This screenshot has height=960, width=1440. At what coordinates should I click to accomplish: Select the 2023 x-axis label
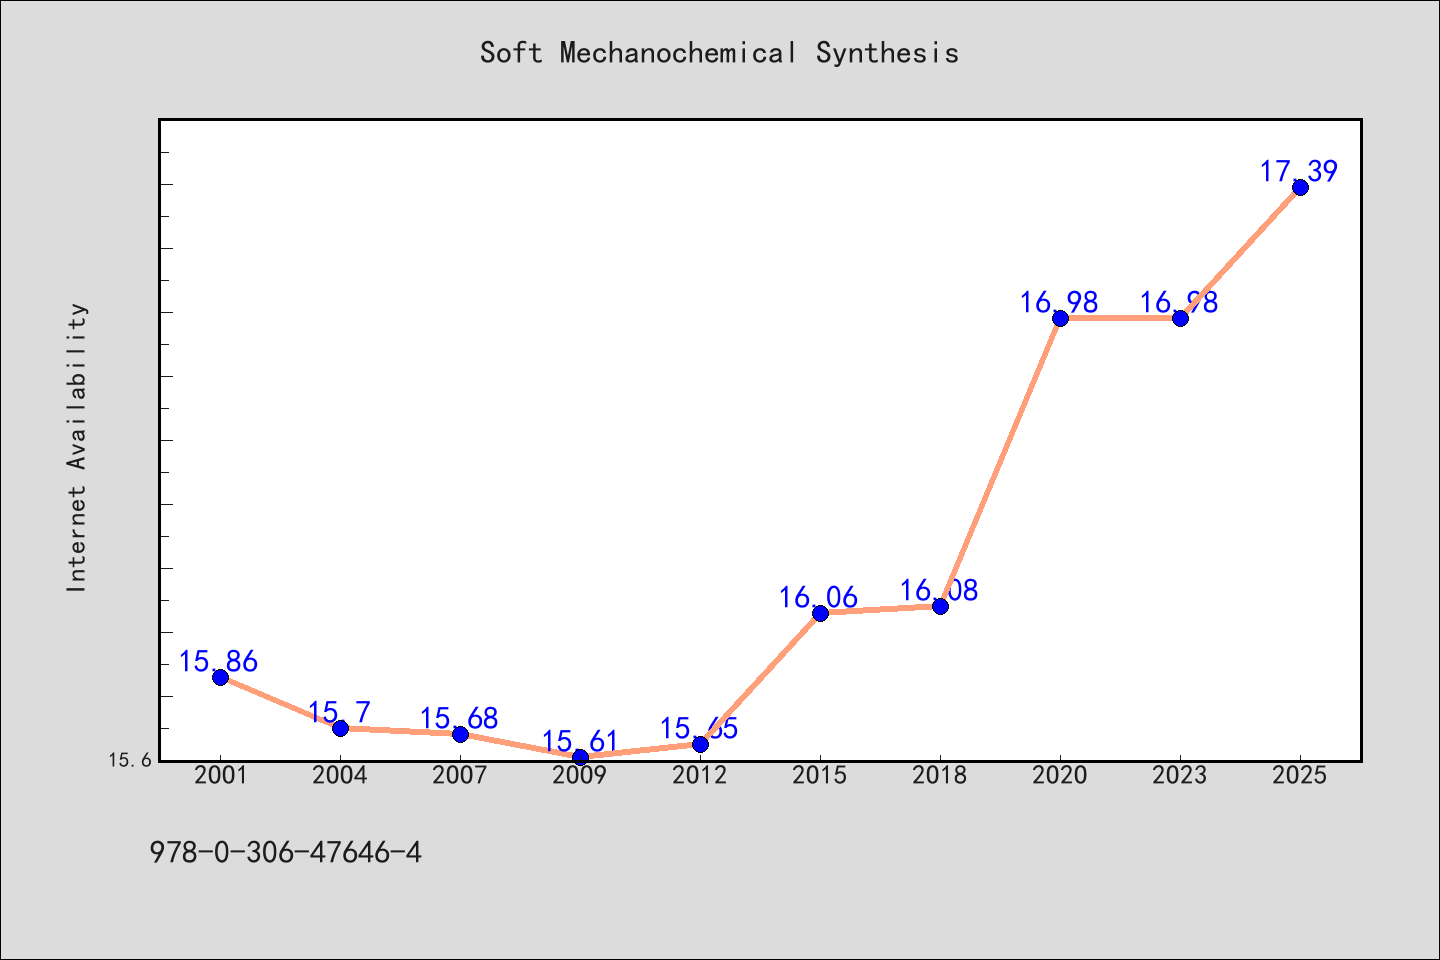pos(1180,776)
